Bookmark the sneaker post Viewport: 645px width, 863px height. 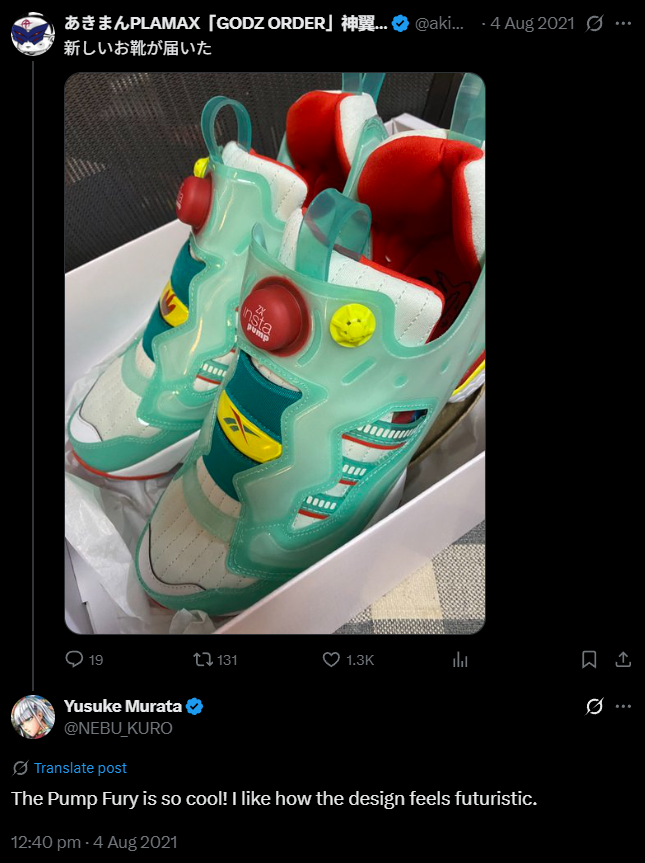[x=589, y=659]
